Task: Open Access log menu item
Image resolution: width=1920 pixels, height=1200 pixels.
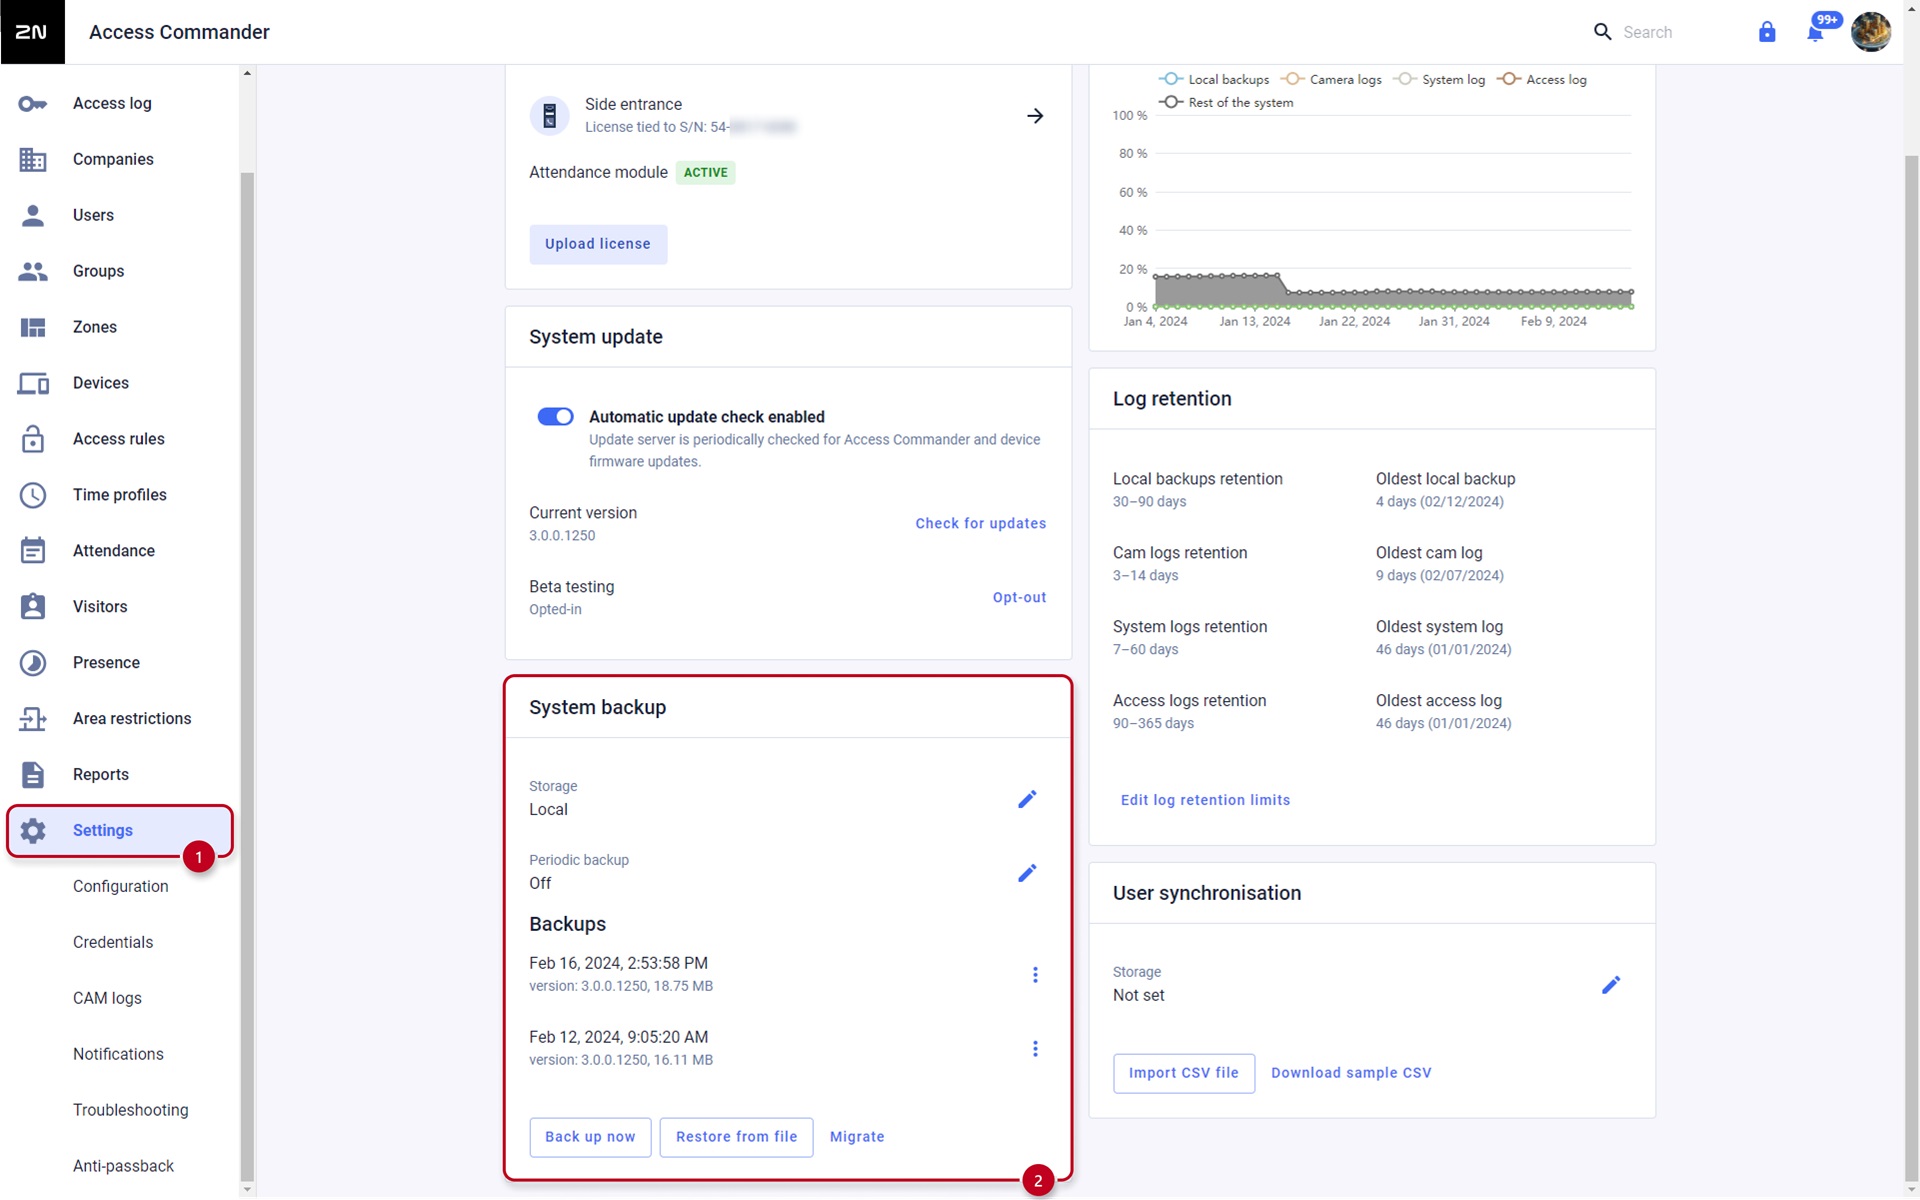Action: [x=120, y=104]
